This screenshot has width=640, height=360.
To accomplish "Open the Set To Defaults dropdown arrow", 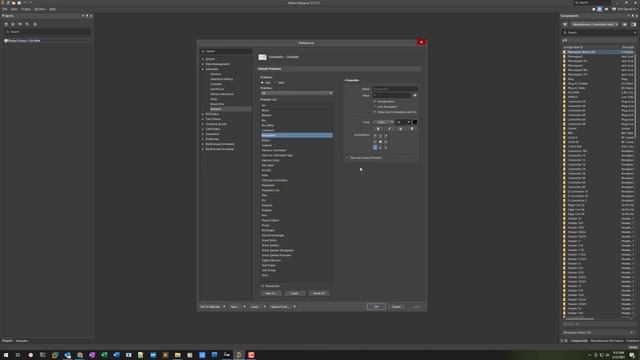I will click(224, 307).
